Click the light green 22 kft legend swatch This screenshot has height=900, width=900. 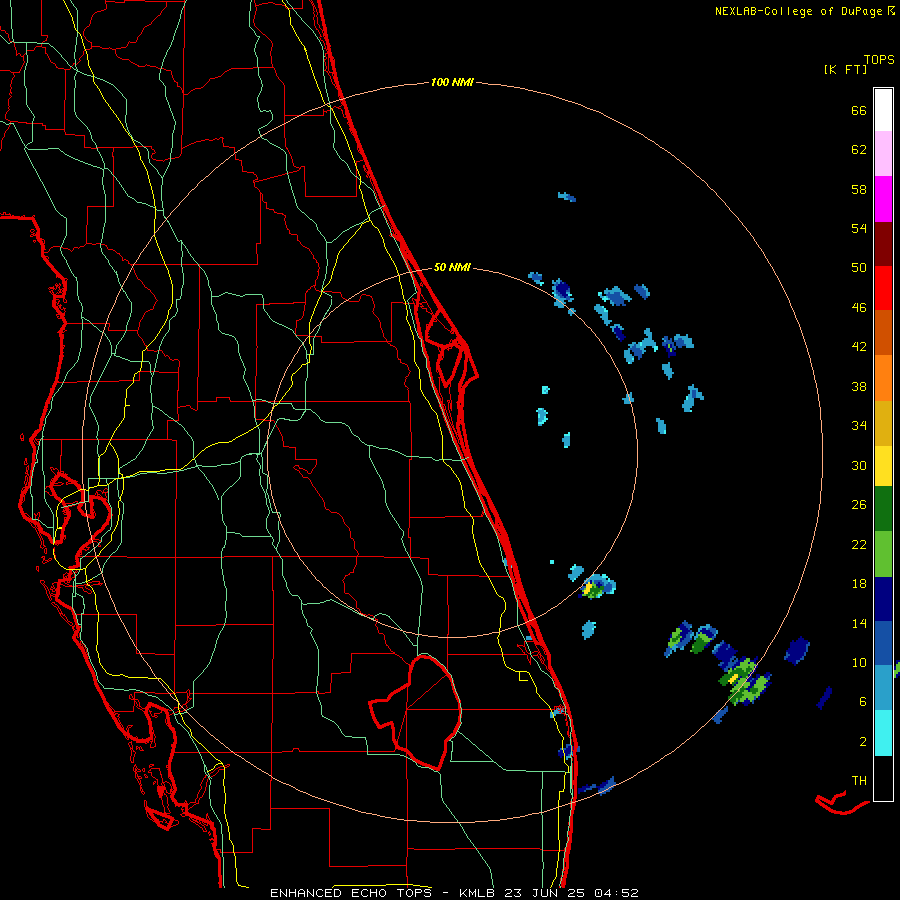tap(883, 554)
